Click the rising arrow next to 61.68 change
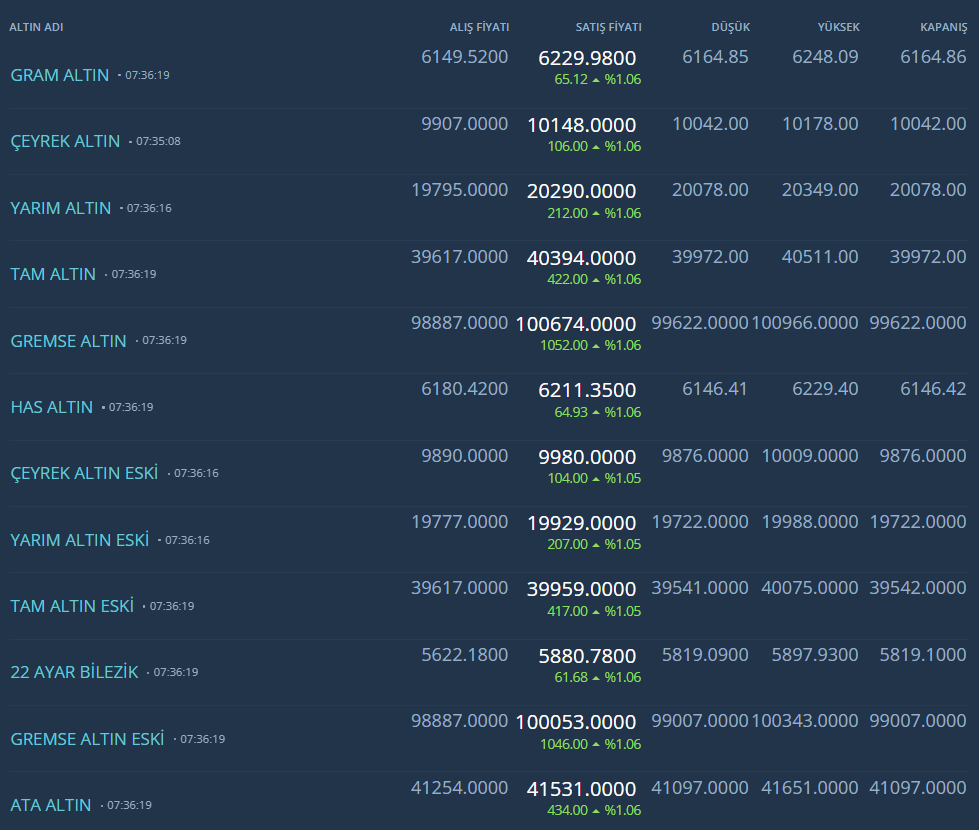The image size is (979, 830). point(596,678)
